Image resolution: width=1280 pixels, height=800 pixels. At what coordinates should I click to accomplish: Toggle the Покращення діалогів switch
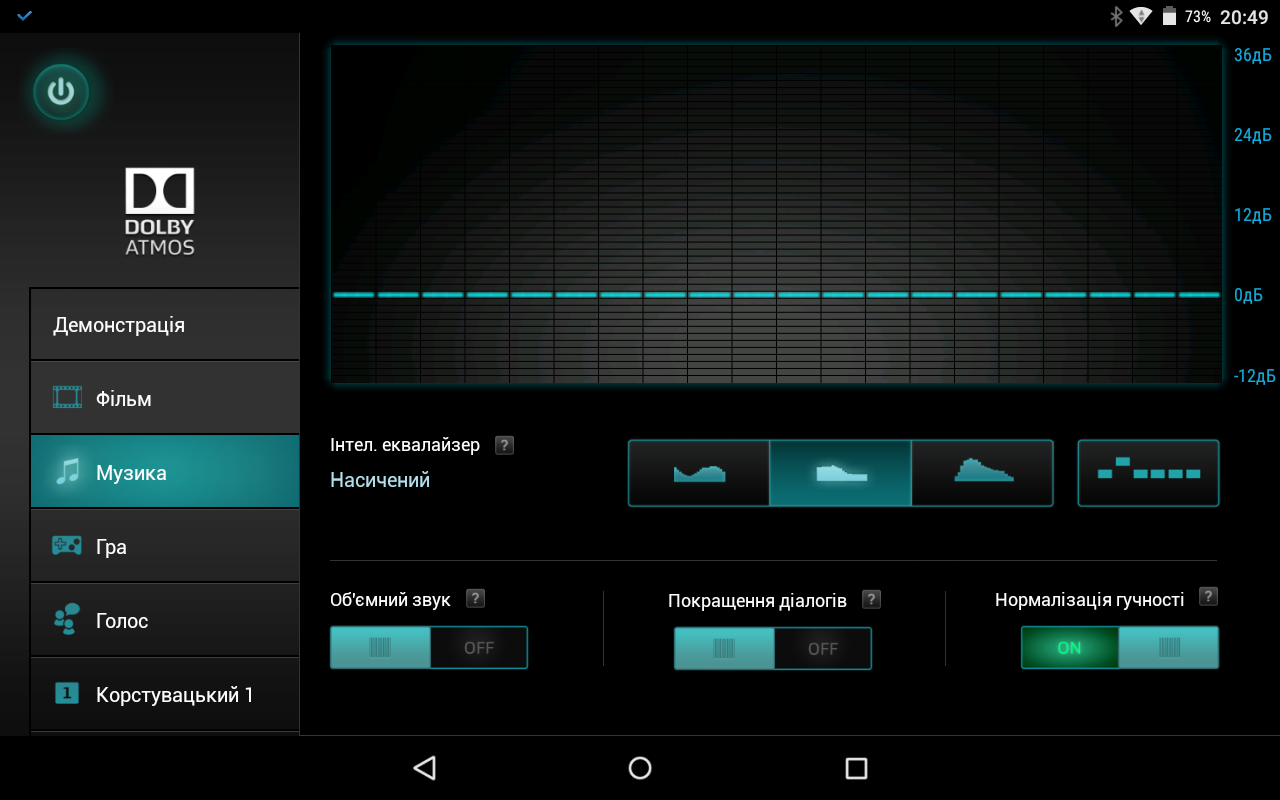772,648
